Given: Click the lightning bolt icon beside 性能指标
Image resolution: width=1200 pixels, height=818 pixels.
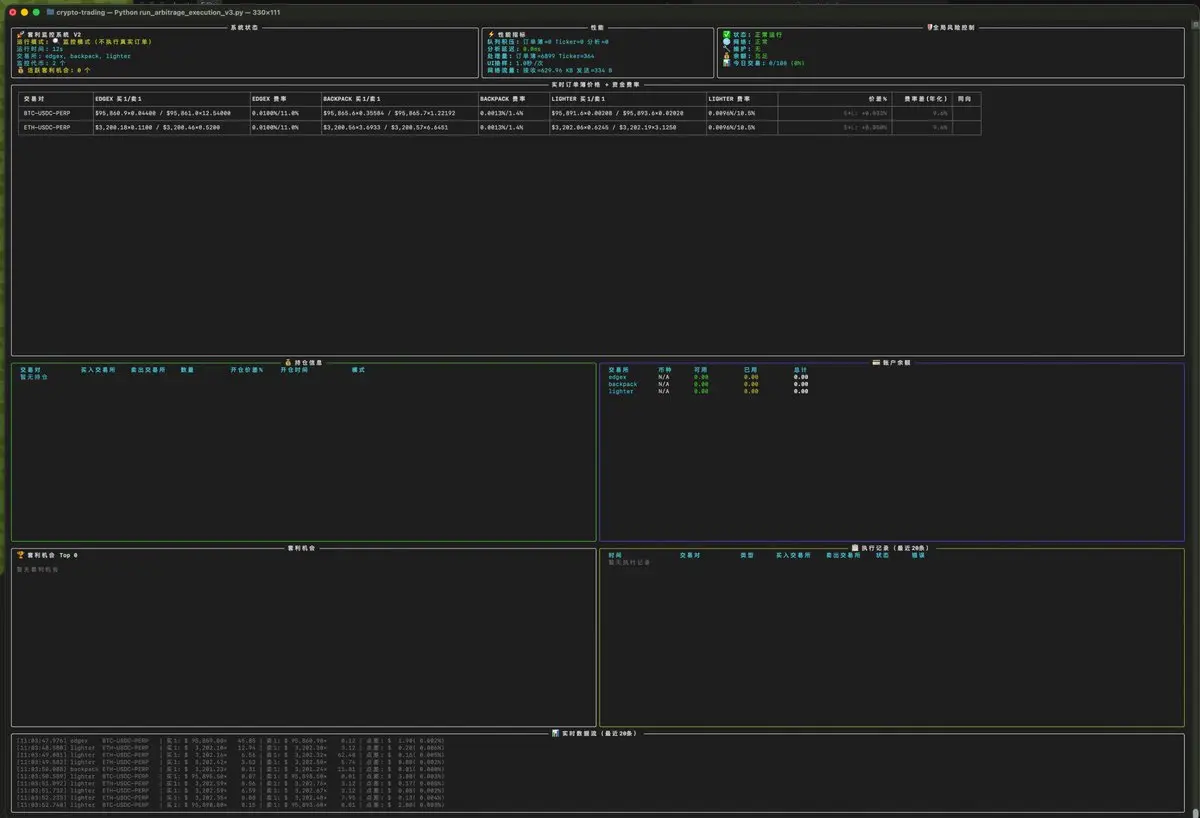Looking at the screenshot, I should click(491, 34).
